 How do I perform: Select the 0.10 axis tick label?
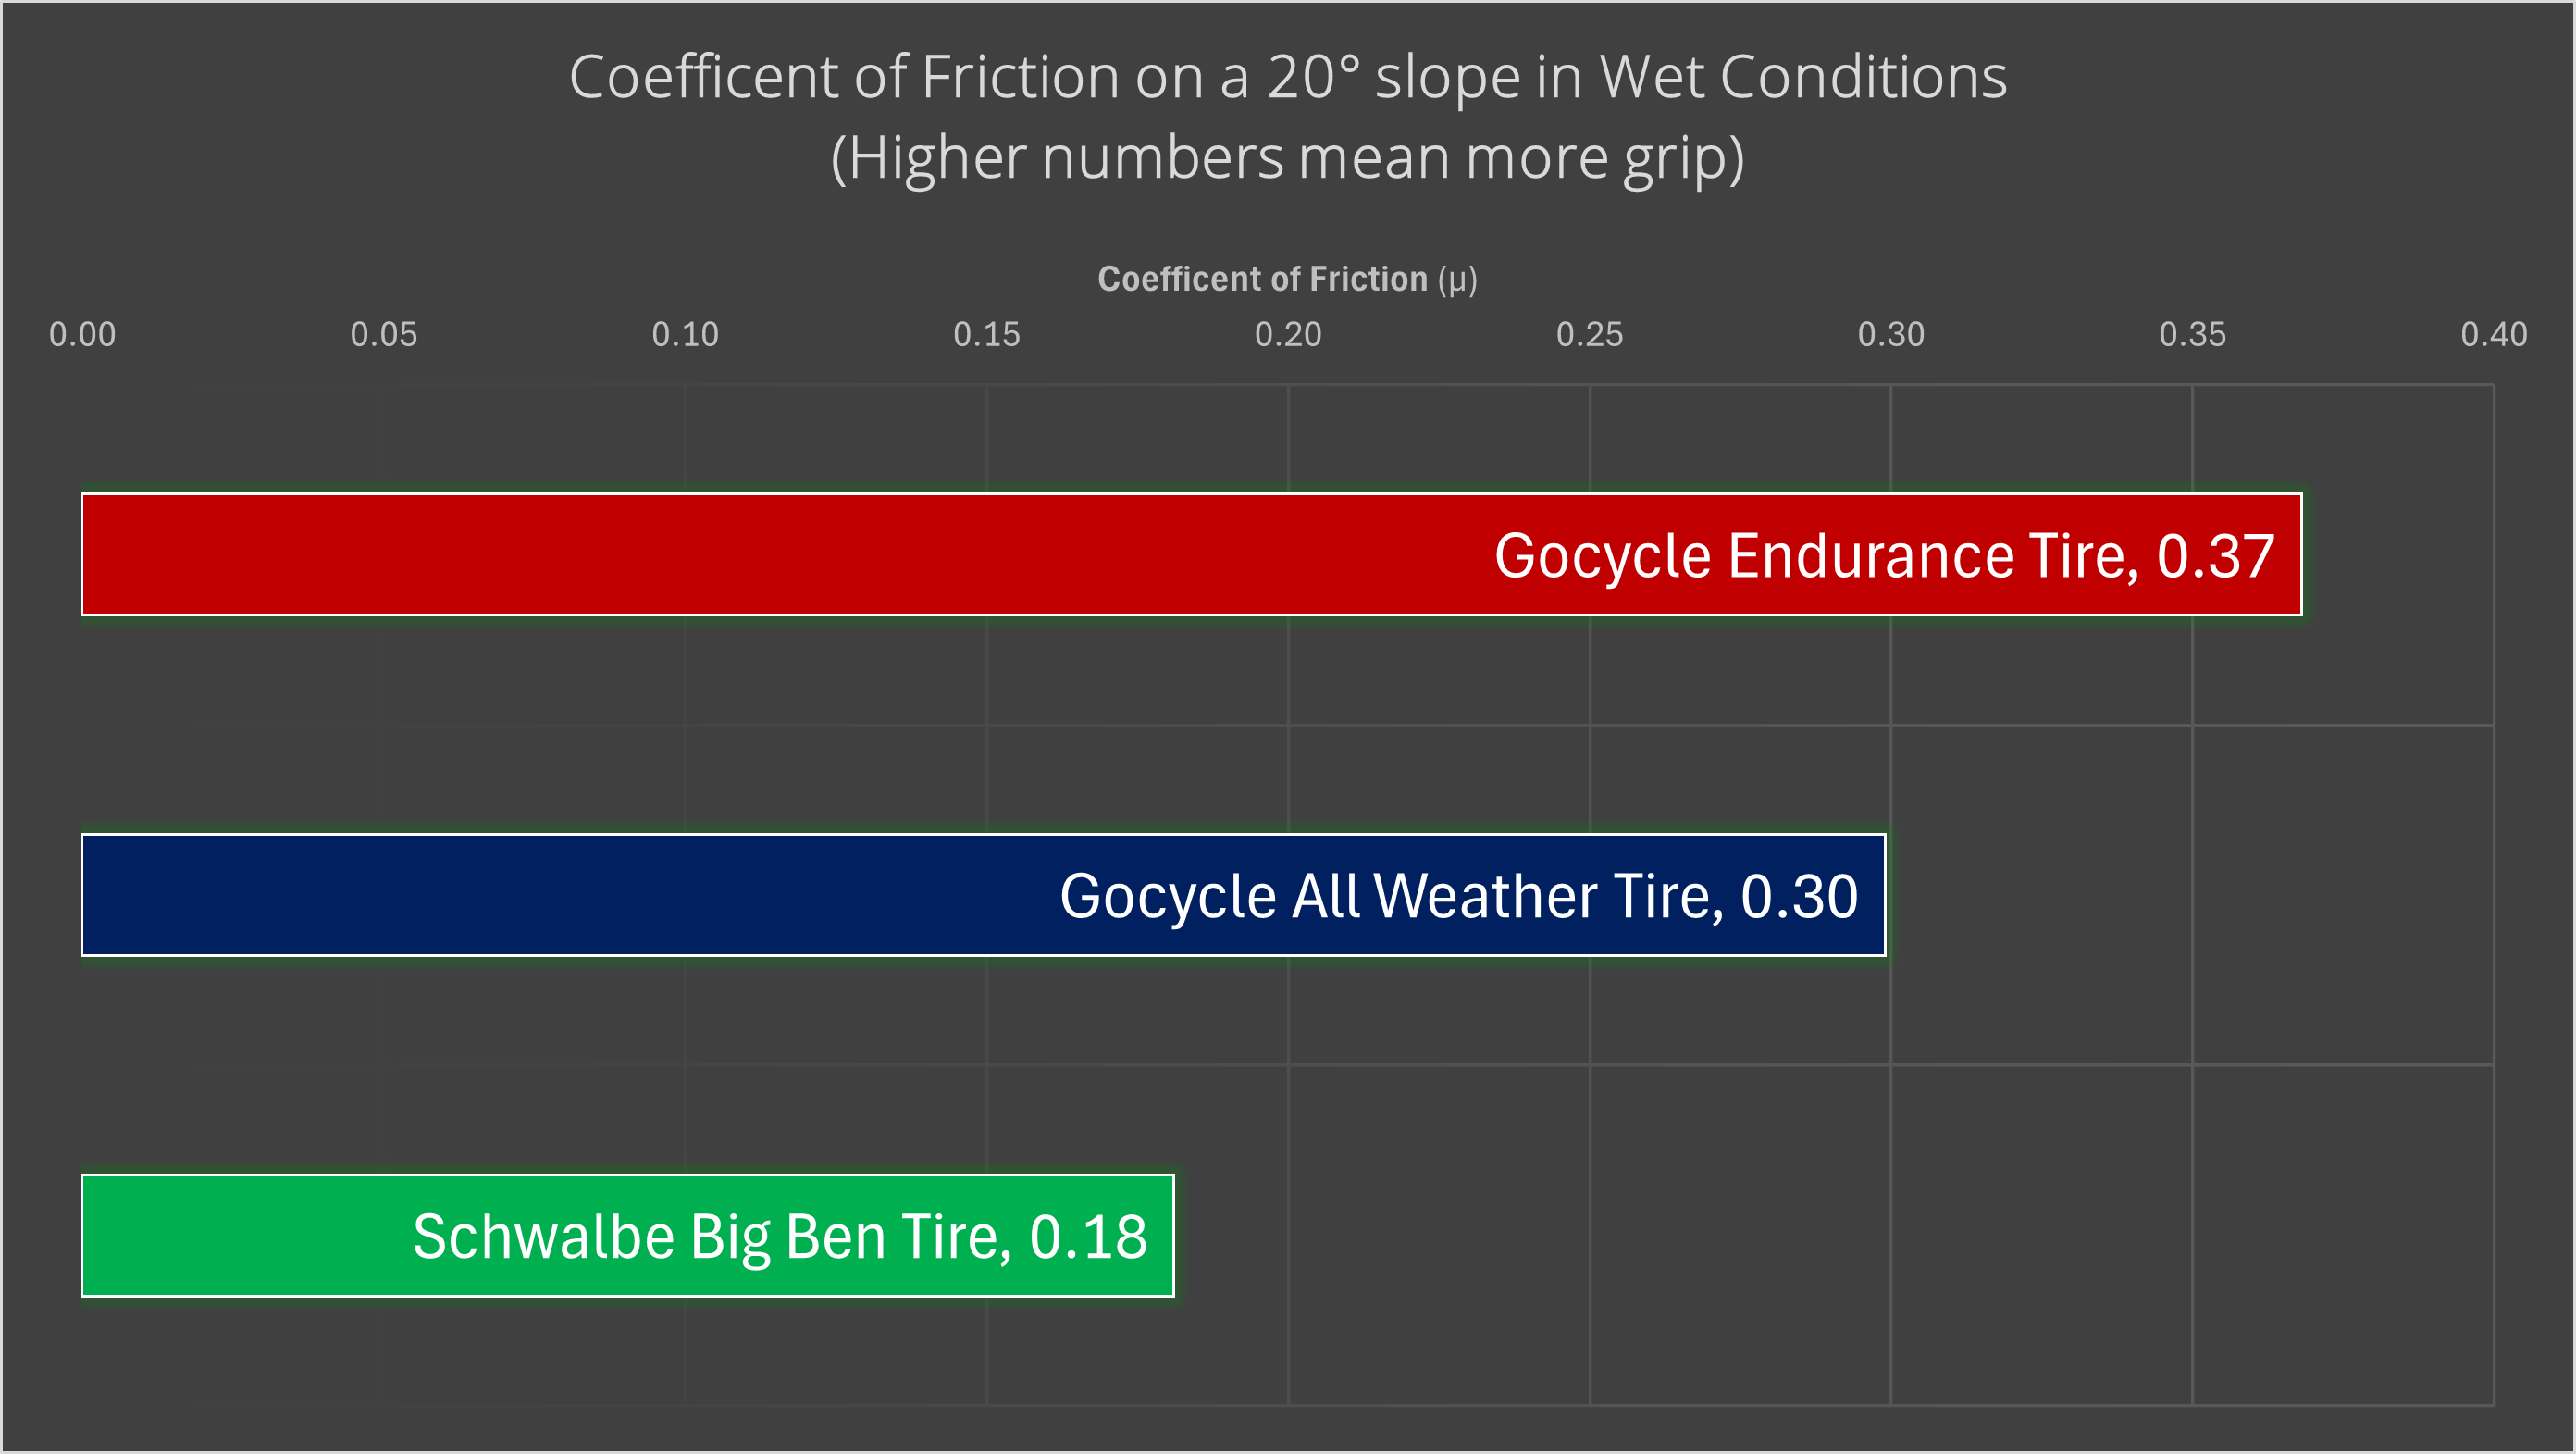coord(685,334)
